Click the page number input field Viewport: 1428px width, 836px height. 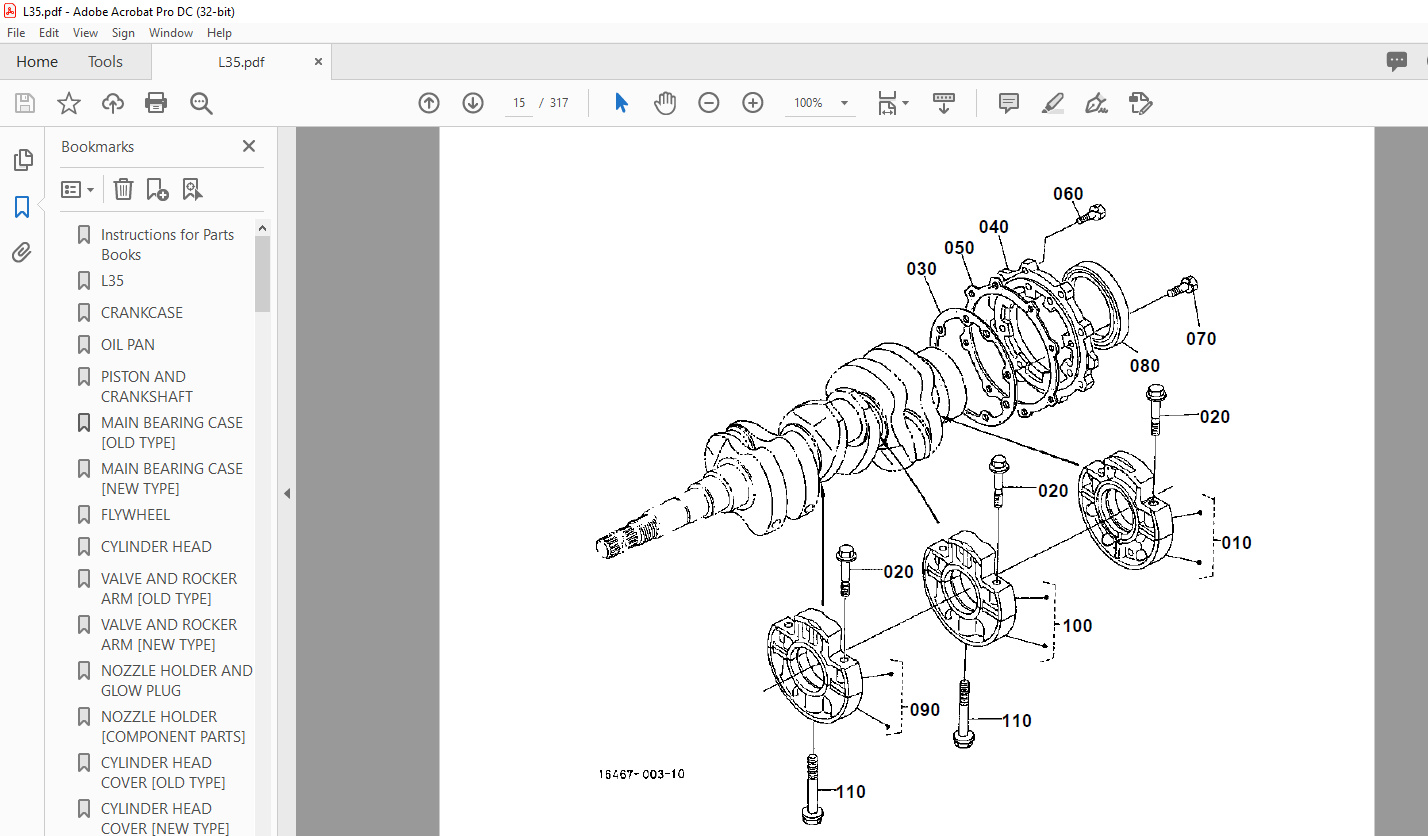click(x=519, y=103)
